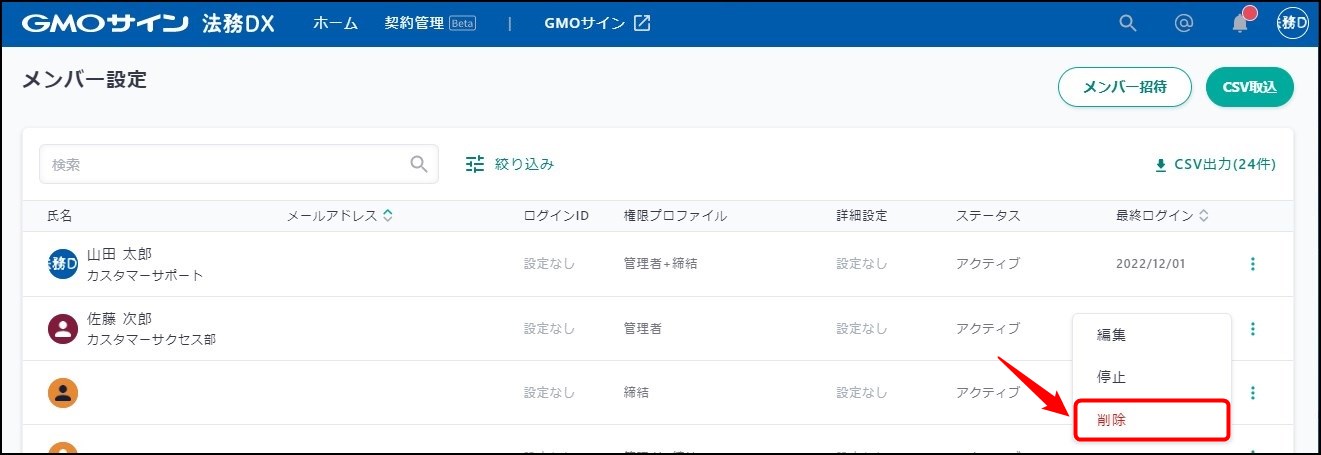The width and height of the screenshot is (1321, 455).
Task: Select the name 山田 太郎
Action: point(120,254)
